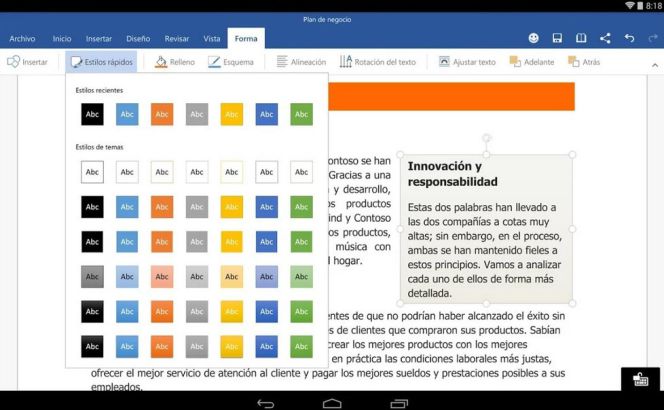Click the Estilos recientes section label
This screenshot has width=664, height=410.
[x=99, y=90]
